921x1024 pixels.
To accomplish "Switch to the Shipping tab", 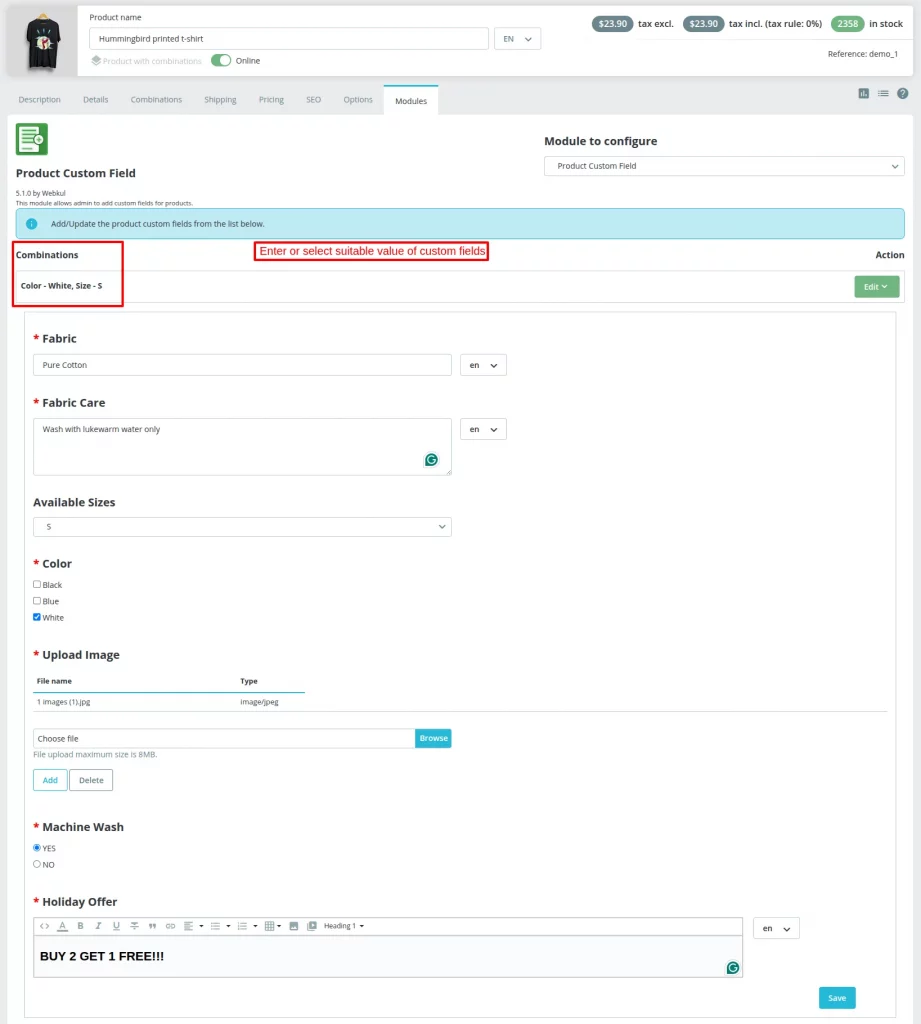I will [x=220, y=99].
